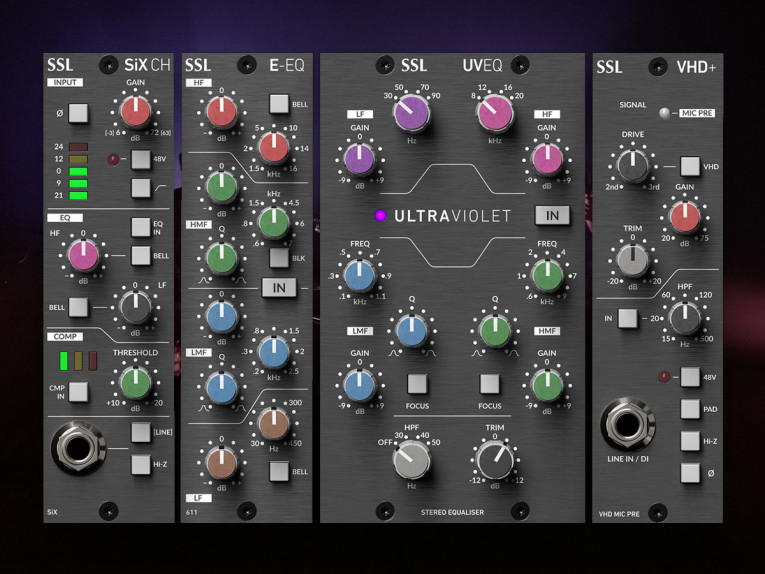Click pink HF GAIN knob on UVEQ
765x574 pixels.
[x=547, y=158]
